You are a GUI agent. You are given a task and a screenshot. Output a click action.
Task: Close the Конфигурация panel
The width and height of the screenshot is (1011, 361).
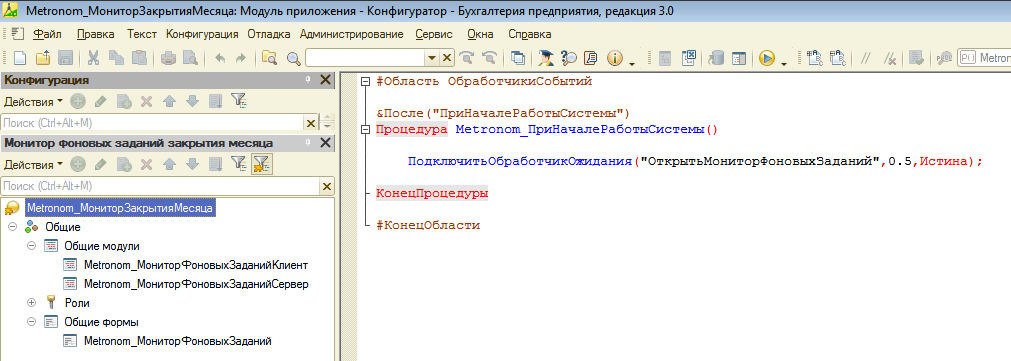(x=326, y=80)
